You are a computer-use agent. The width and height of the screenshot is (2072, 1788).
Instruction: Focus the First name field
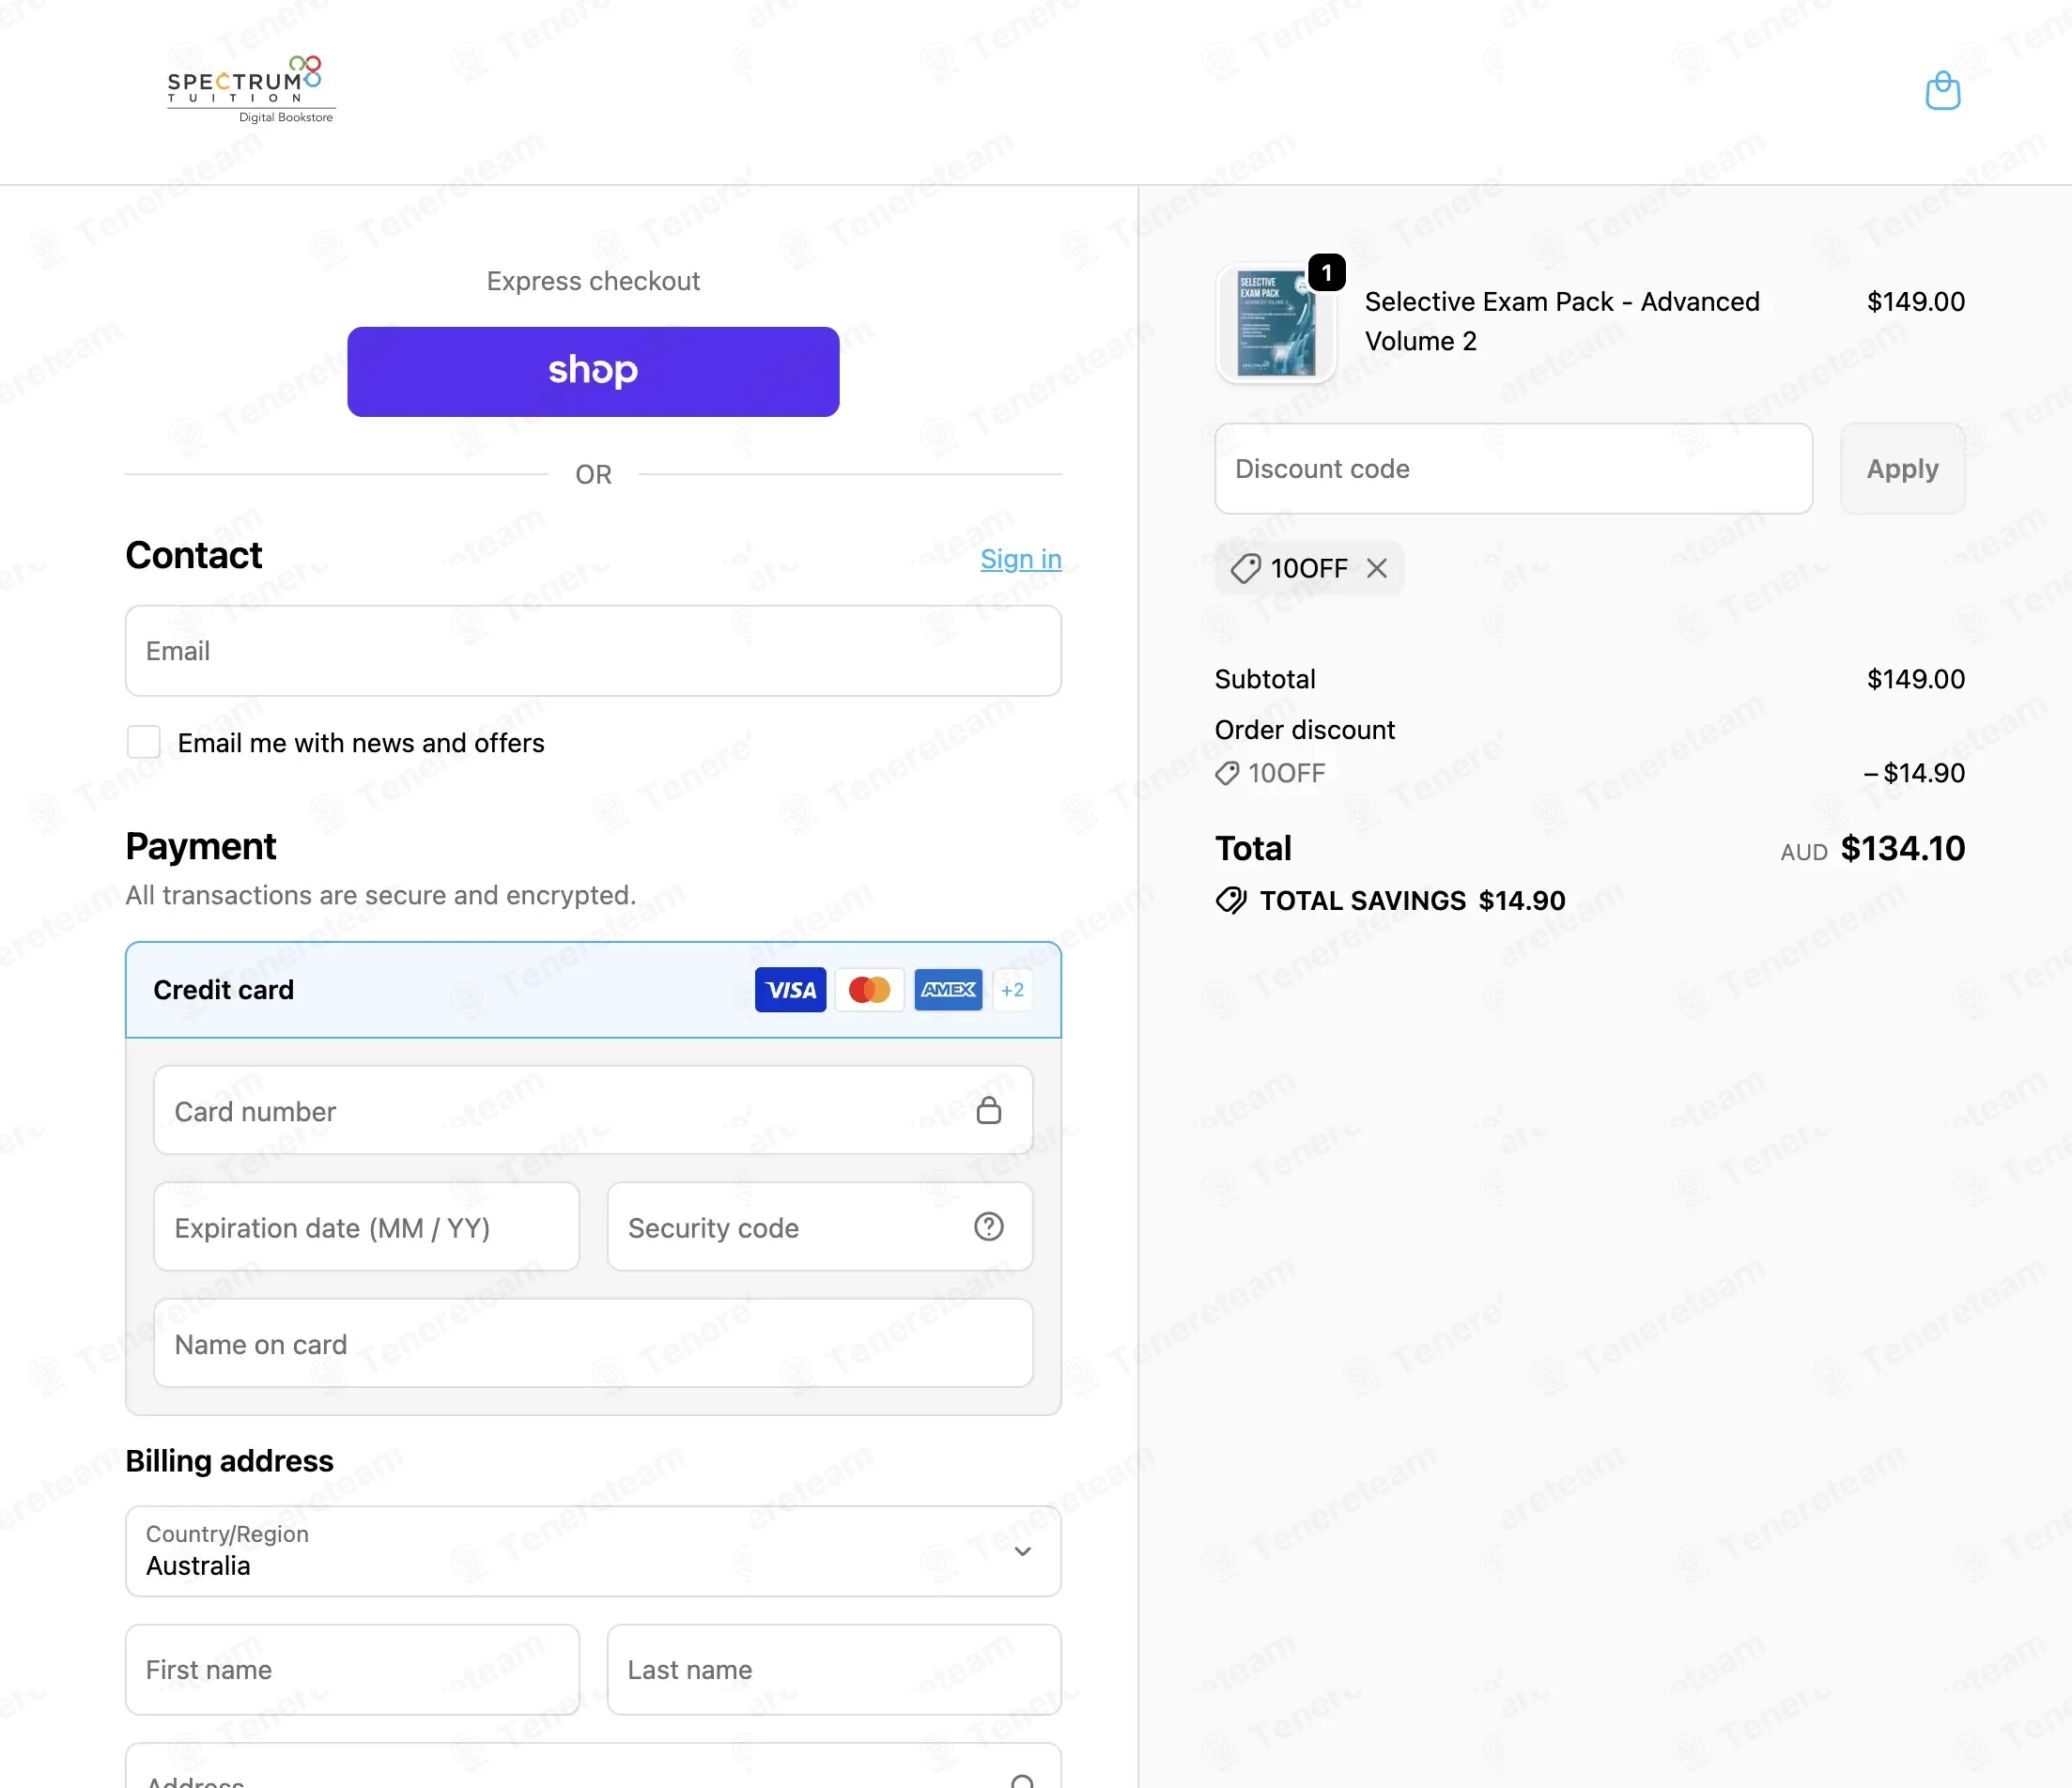pyautogui.click(x=352, y=1669)
